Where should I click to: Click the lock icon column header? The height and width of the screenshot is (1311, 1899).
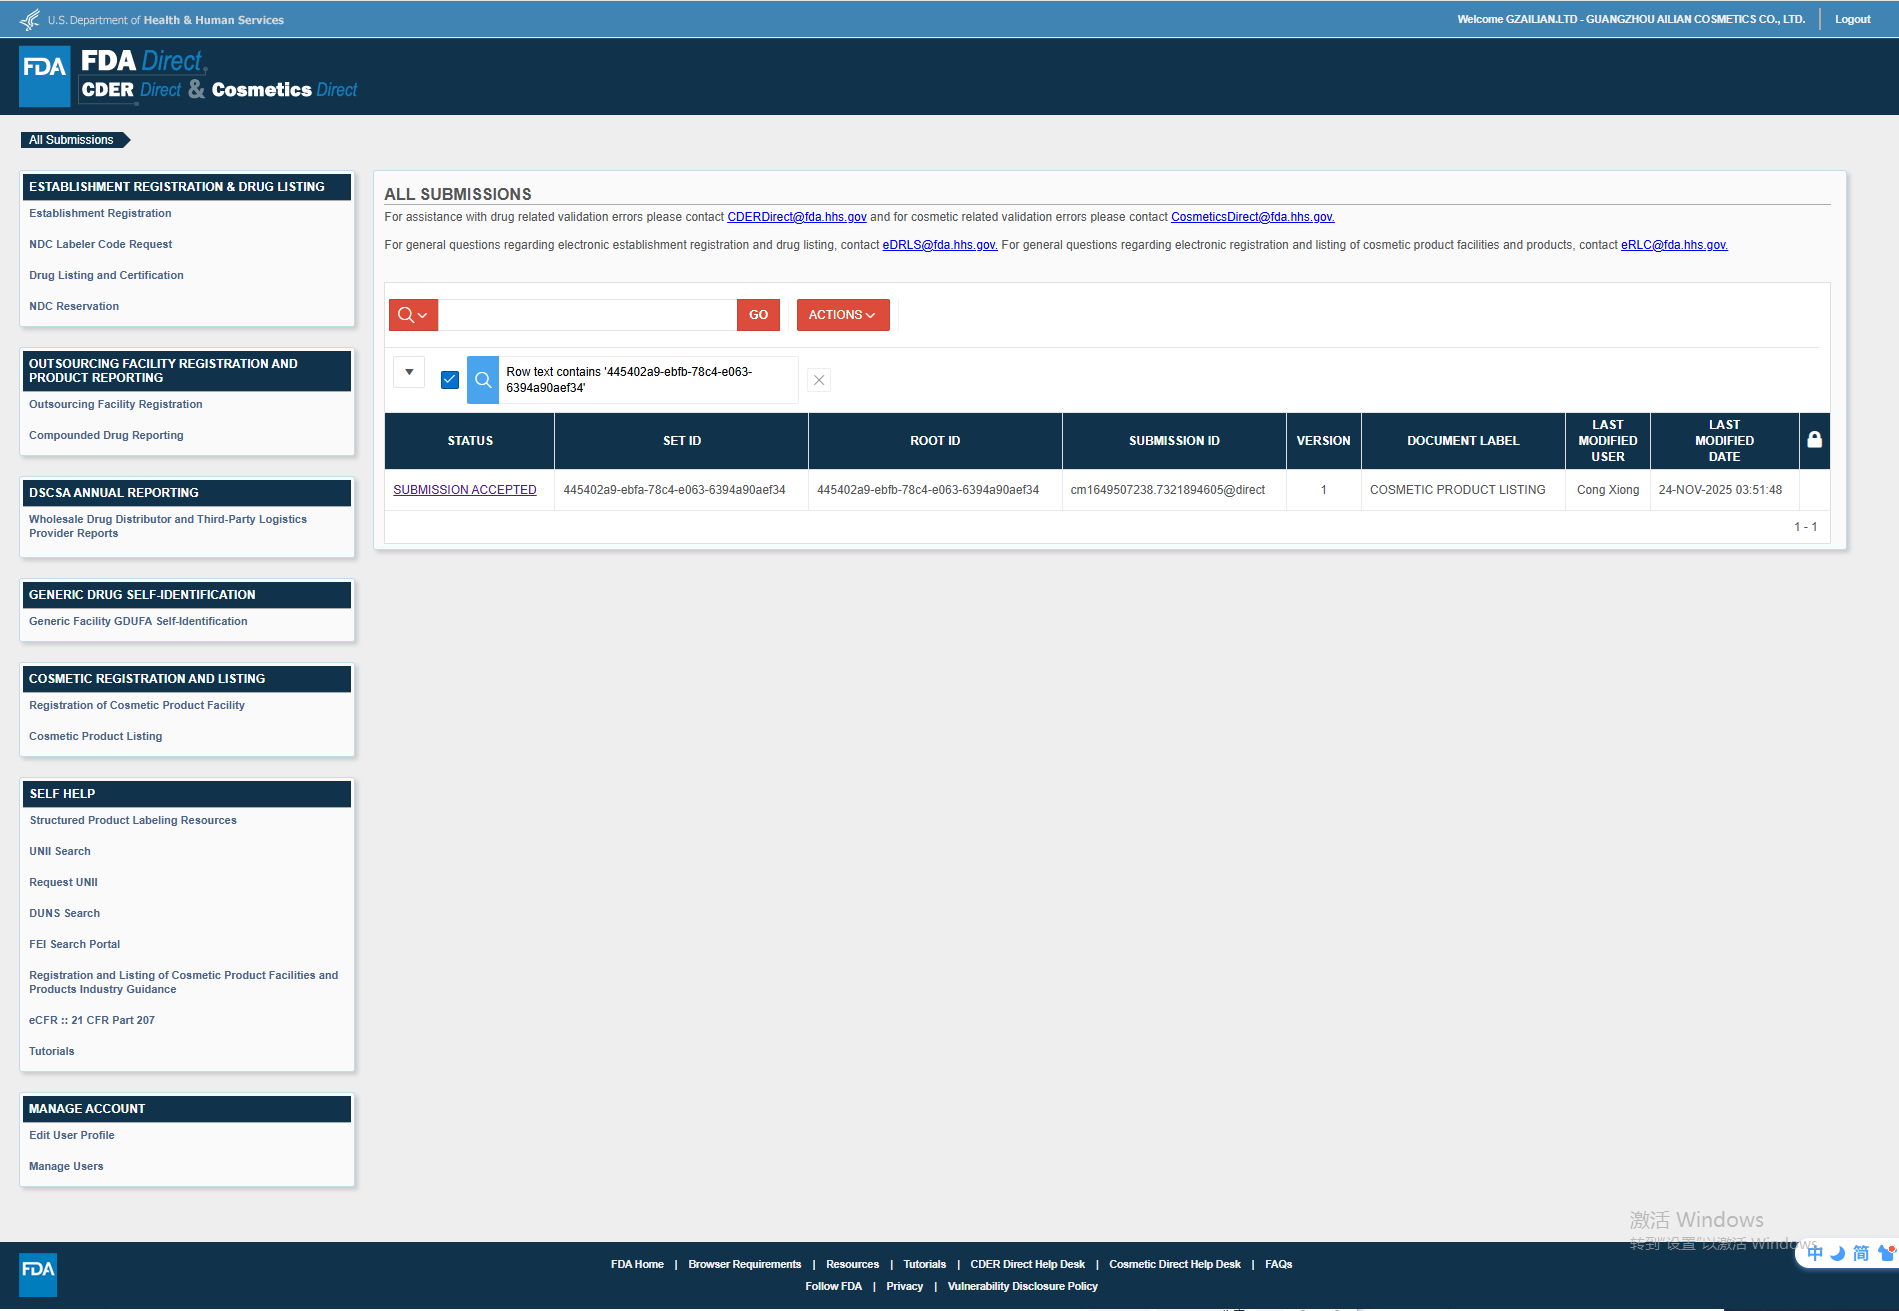point(1814,440)
